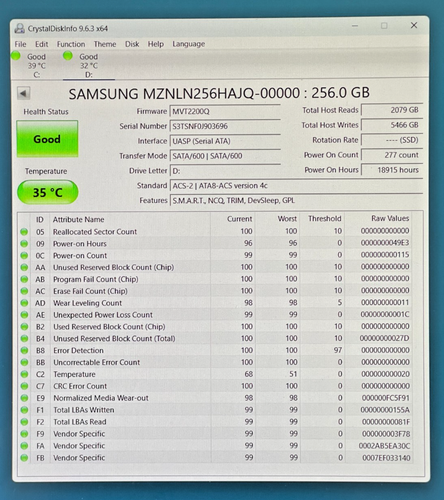Close the CrystalDiskInfo window
This screenshot has width=444, height=500.
click(x=414, y=25)
